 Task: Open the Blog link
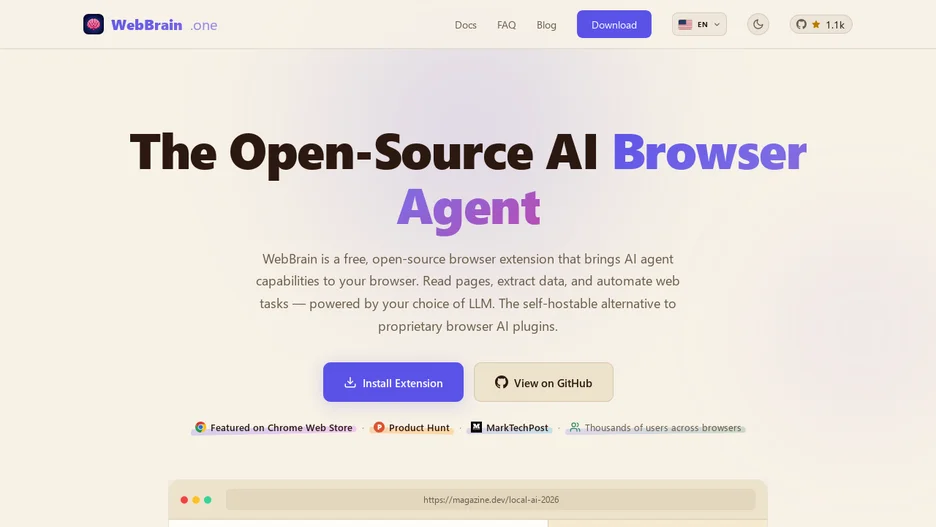click(546, 25)
